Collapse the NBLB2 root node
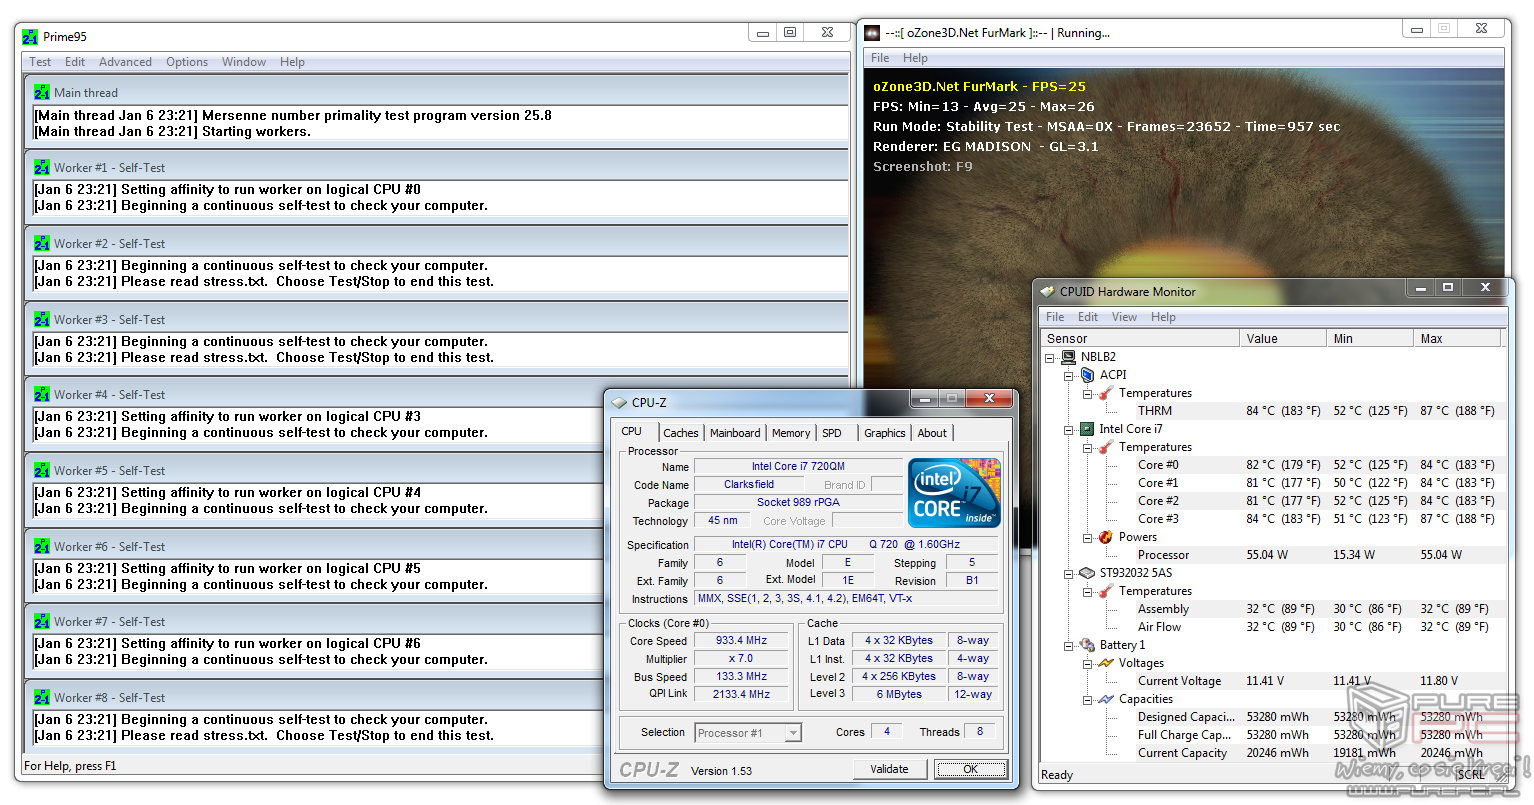Viewport: 1534px width, 805px height. (x=1050, y=357)
